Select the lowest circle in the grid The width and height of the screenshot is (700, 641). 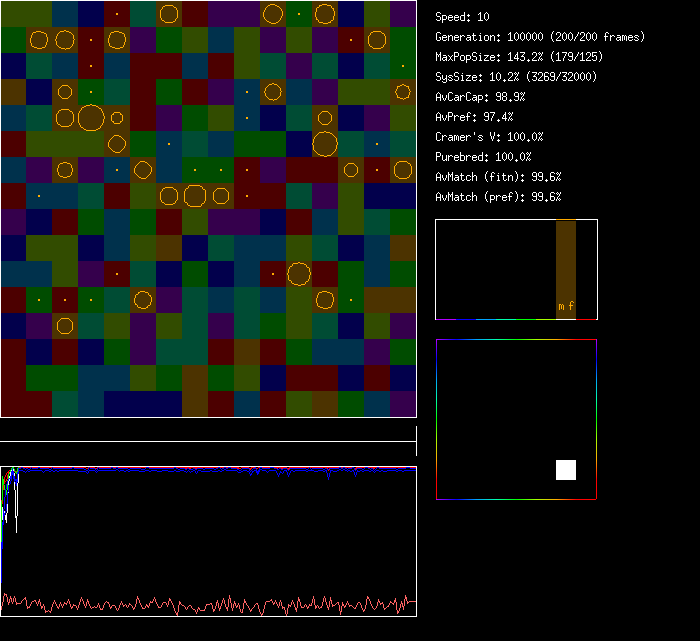coord(65,325)
